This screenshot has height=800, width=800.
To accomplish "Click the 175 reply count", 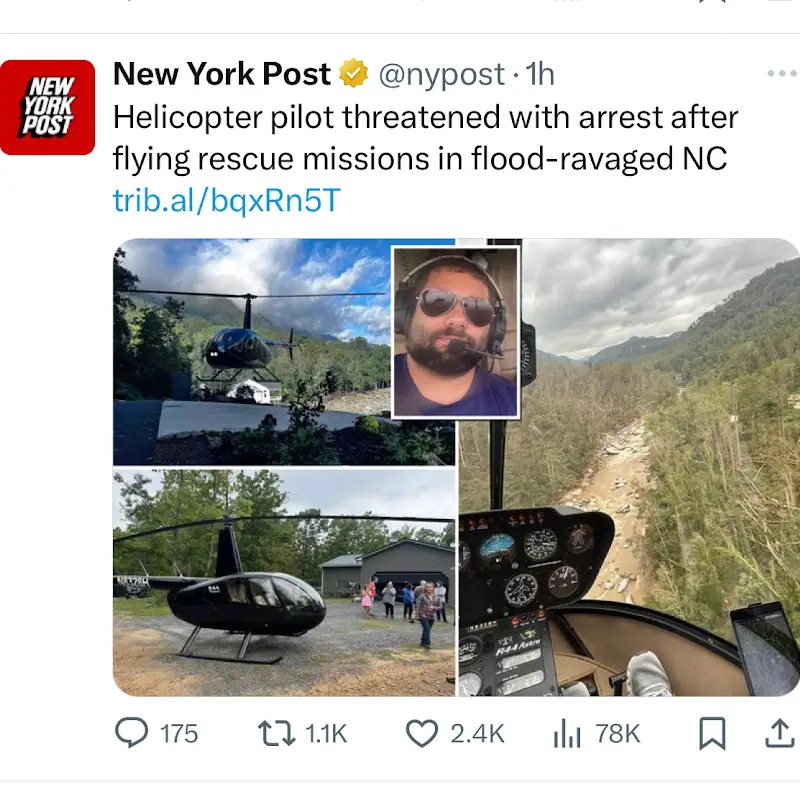I will click(179, 734).
